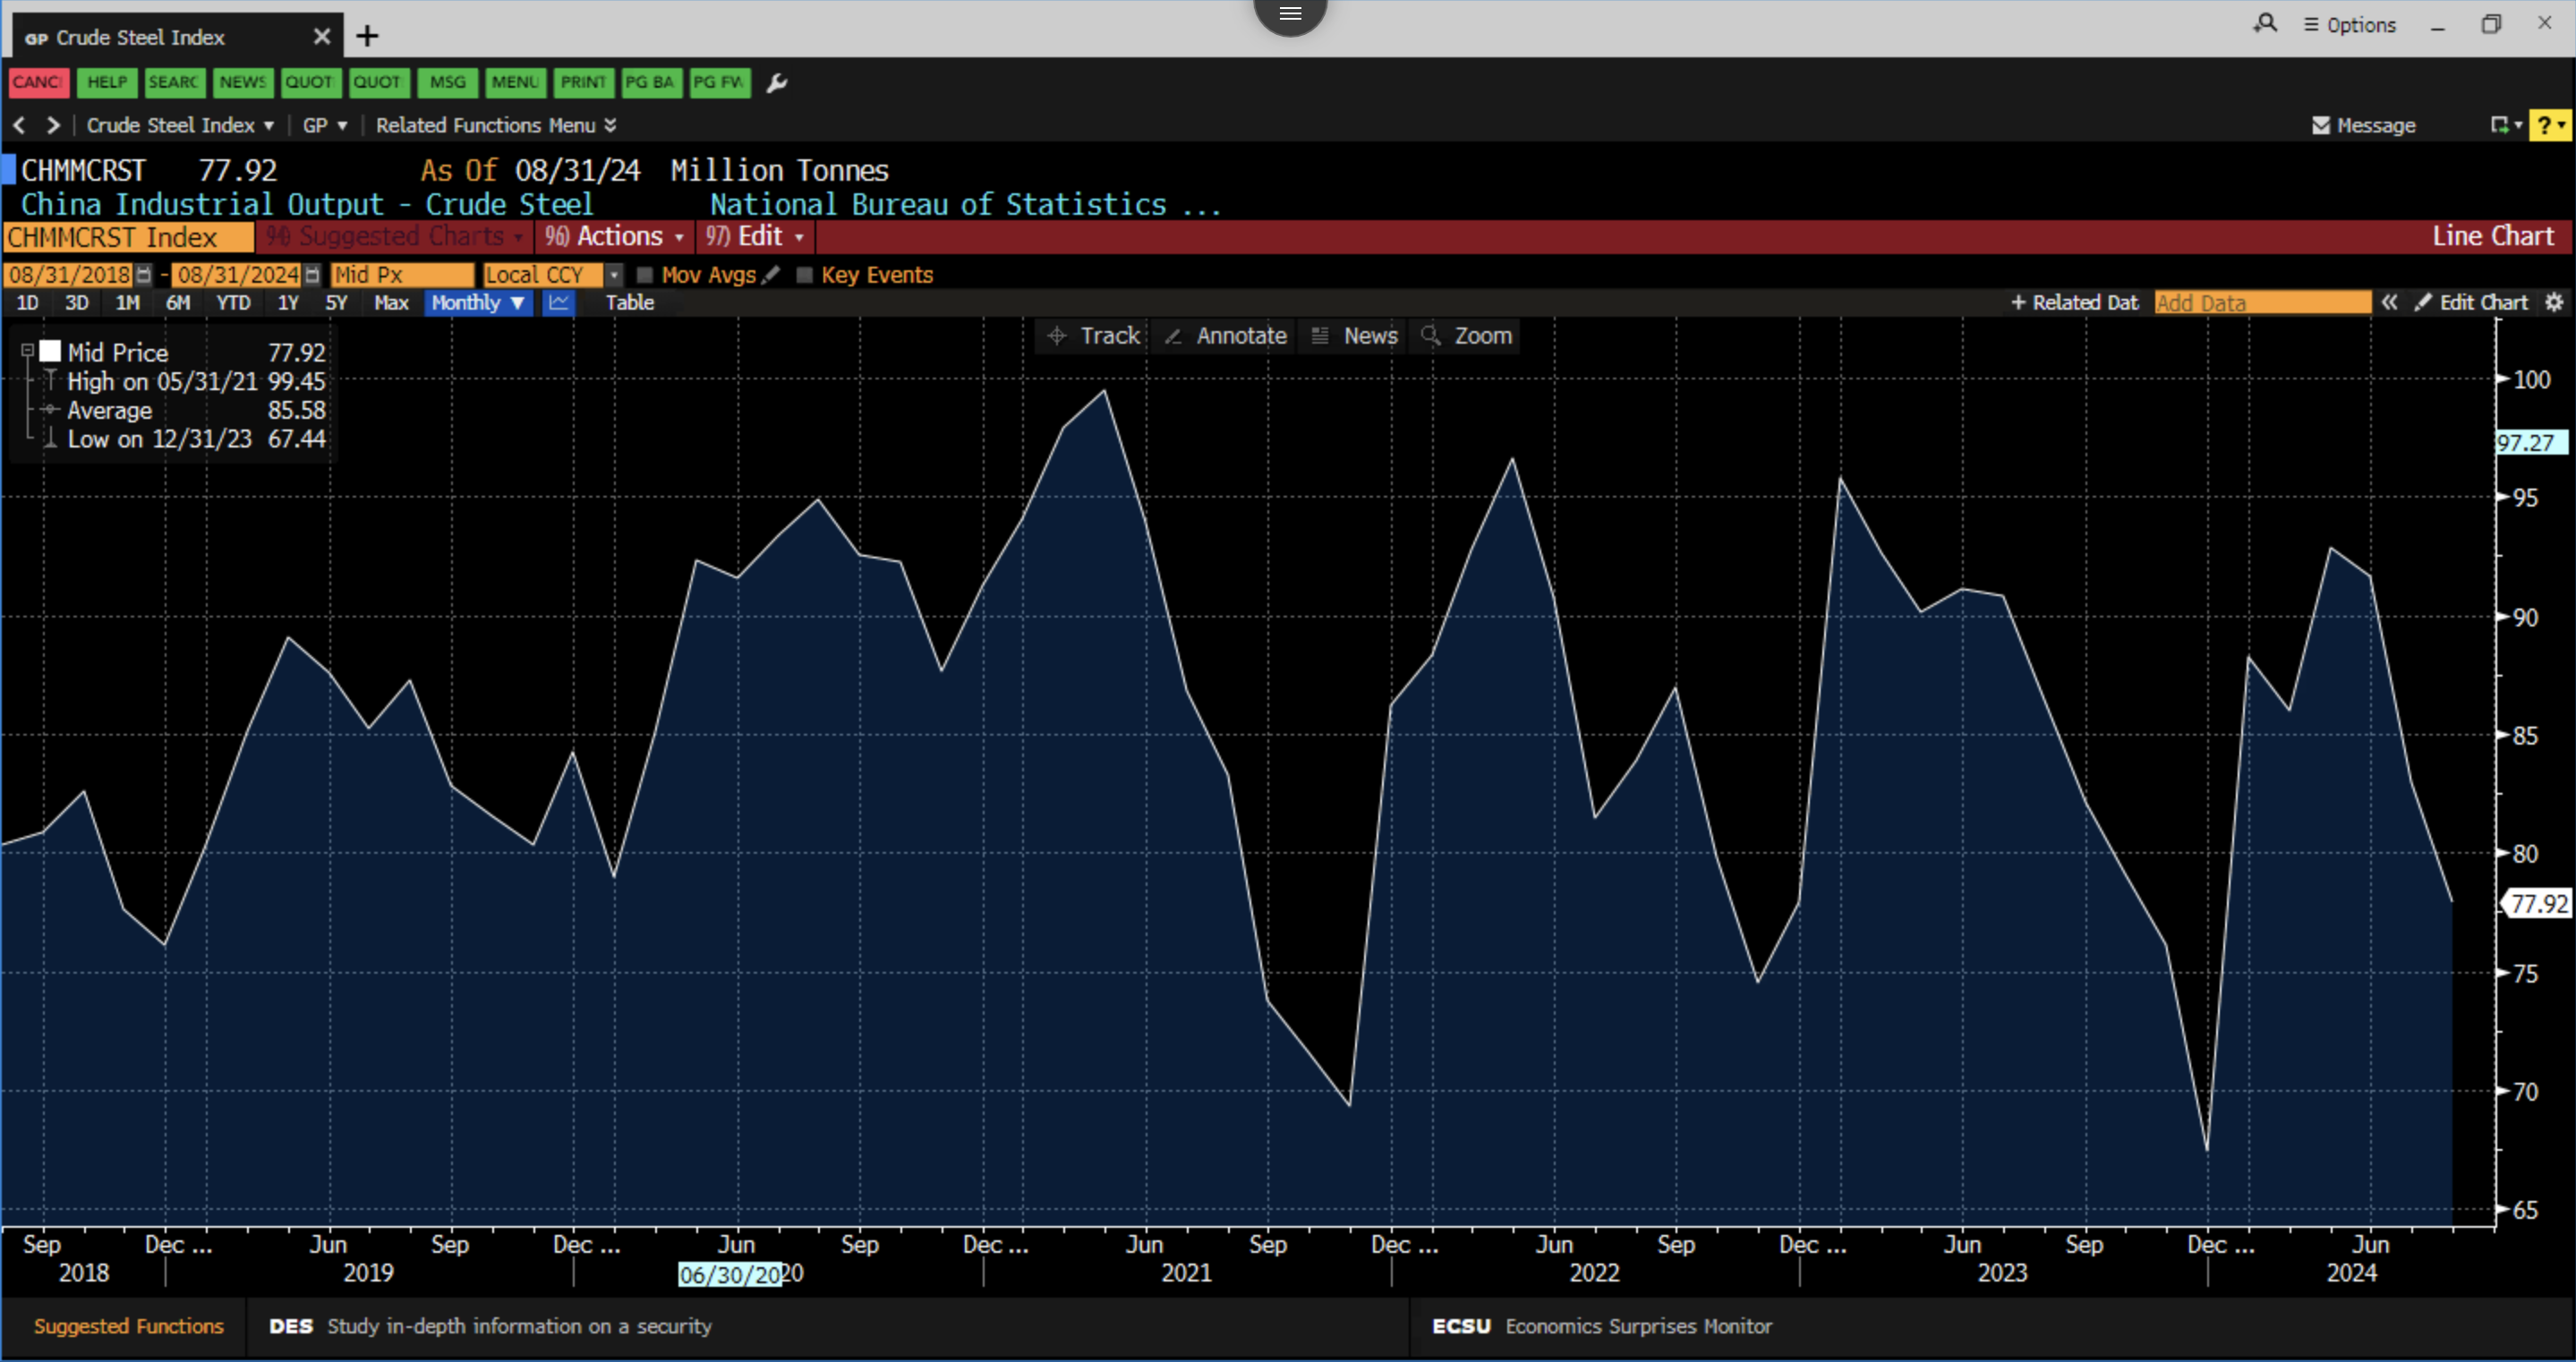The width and height of the screenshot is (2576, 1362).
Task: Activate the Zoom magnifier tool
Action: tap(1466, 336)
